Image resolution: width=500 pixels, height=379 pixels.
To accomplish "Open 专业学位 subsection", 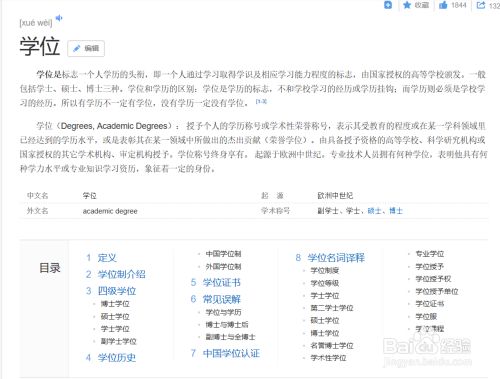I will click(x=430, y=254).
